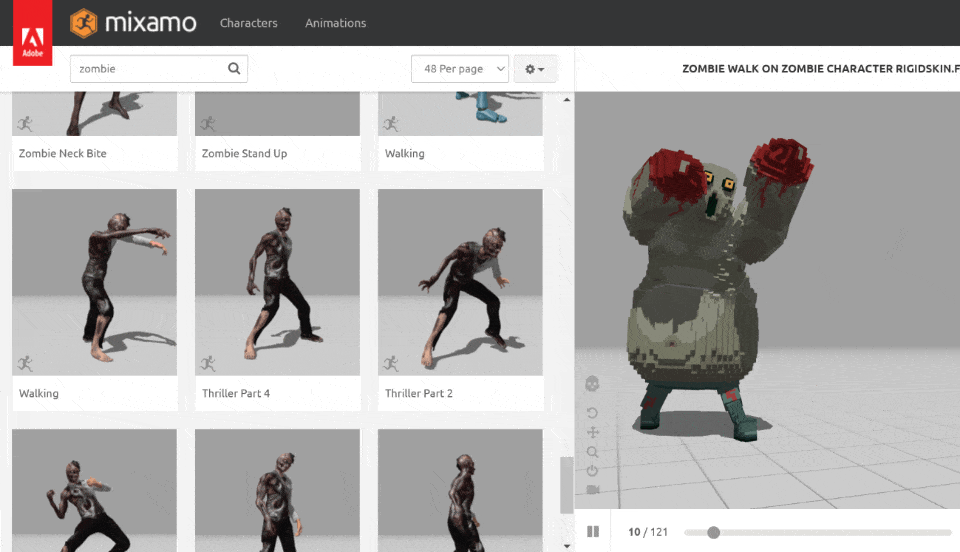Click the Thriller Part 2 label
The height and width of the screenshot is (552, 960).
[x=419, y=393]
